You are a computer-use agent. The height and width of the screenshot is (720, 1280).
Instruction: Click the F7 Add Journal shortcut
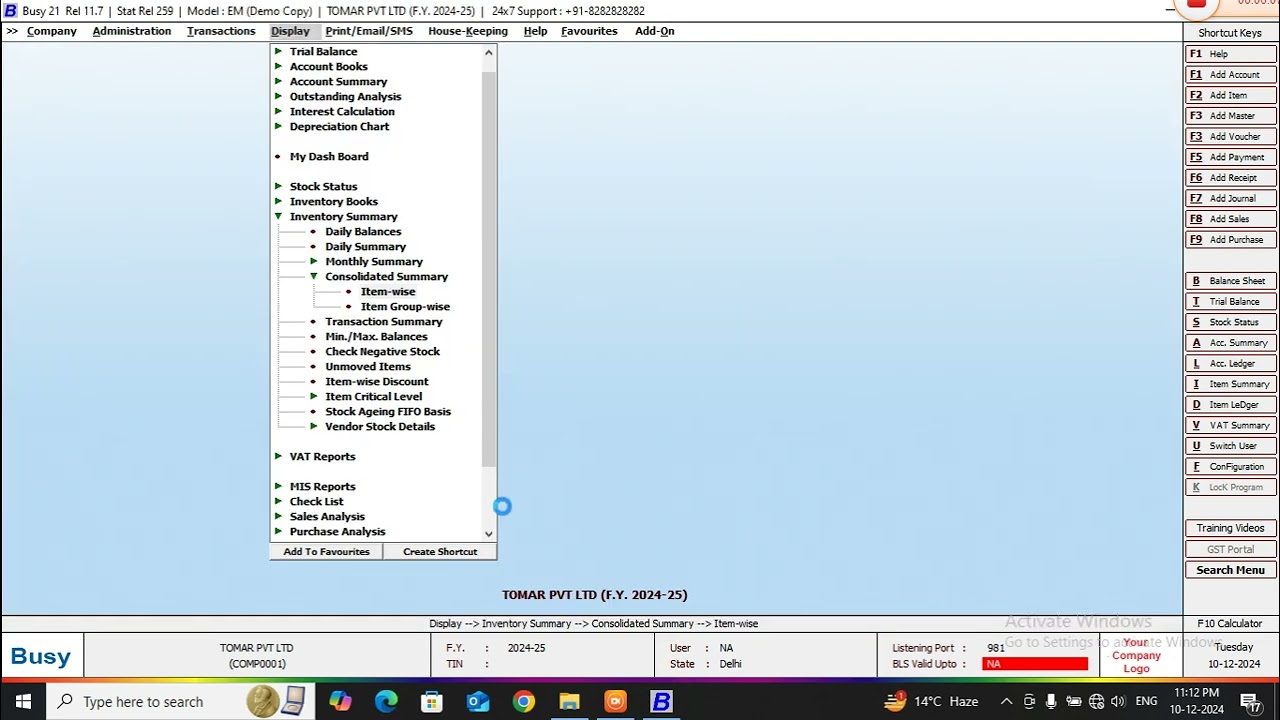(1231, 198)
